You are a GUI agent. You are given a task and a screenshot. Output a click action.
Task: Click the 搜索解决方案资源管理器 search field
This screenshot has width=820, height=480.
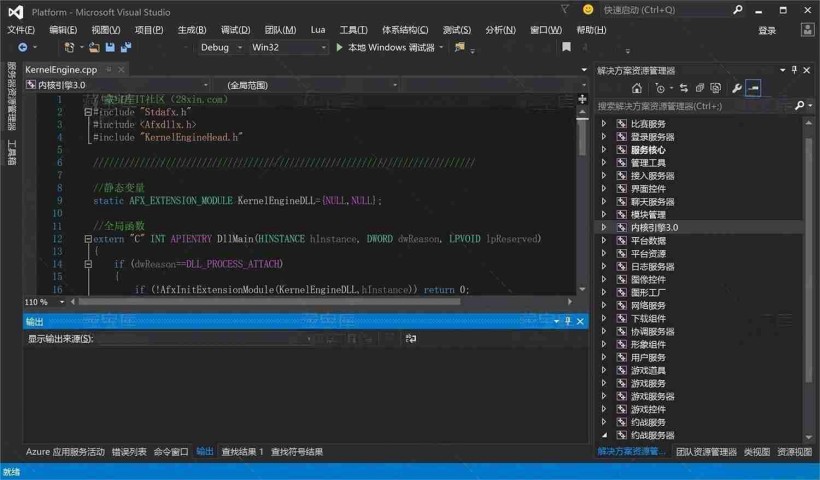click(x=694, y=106)
